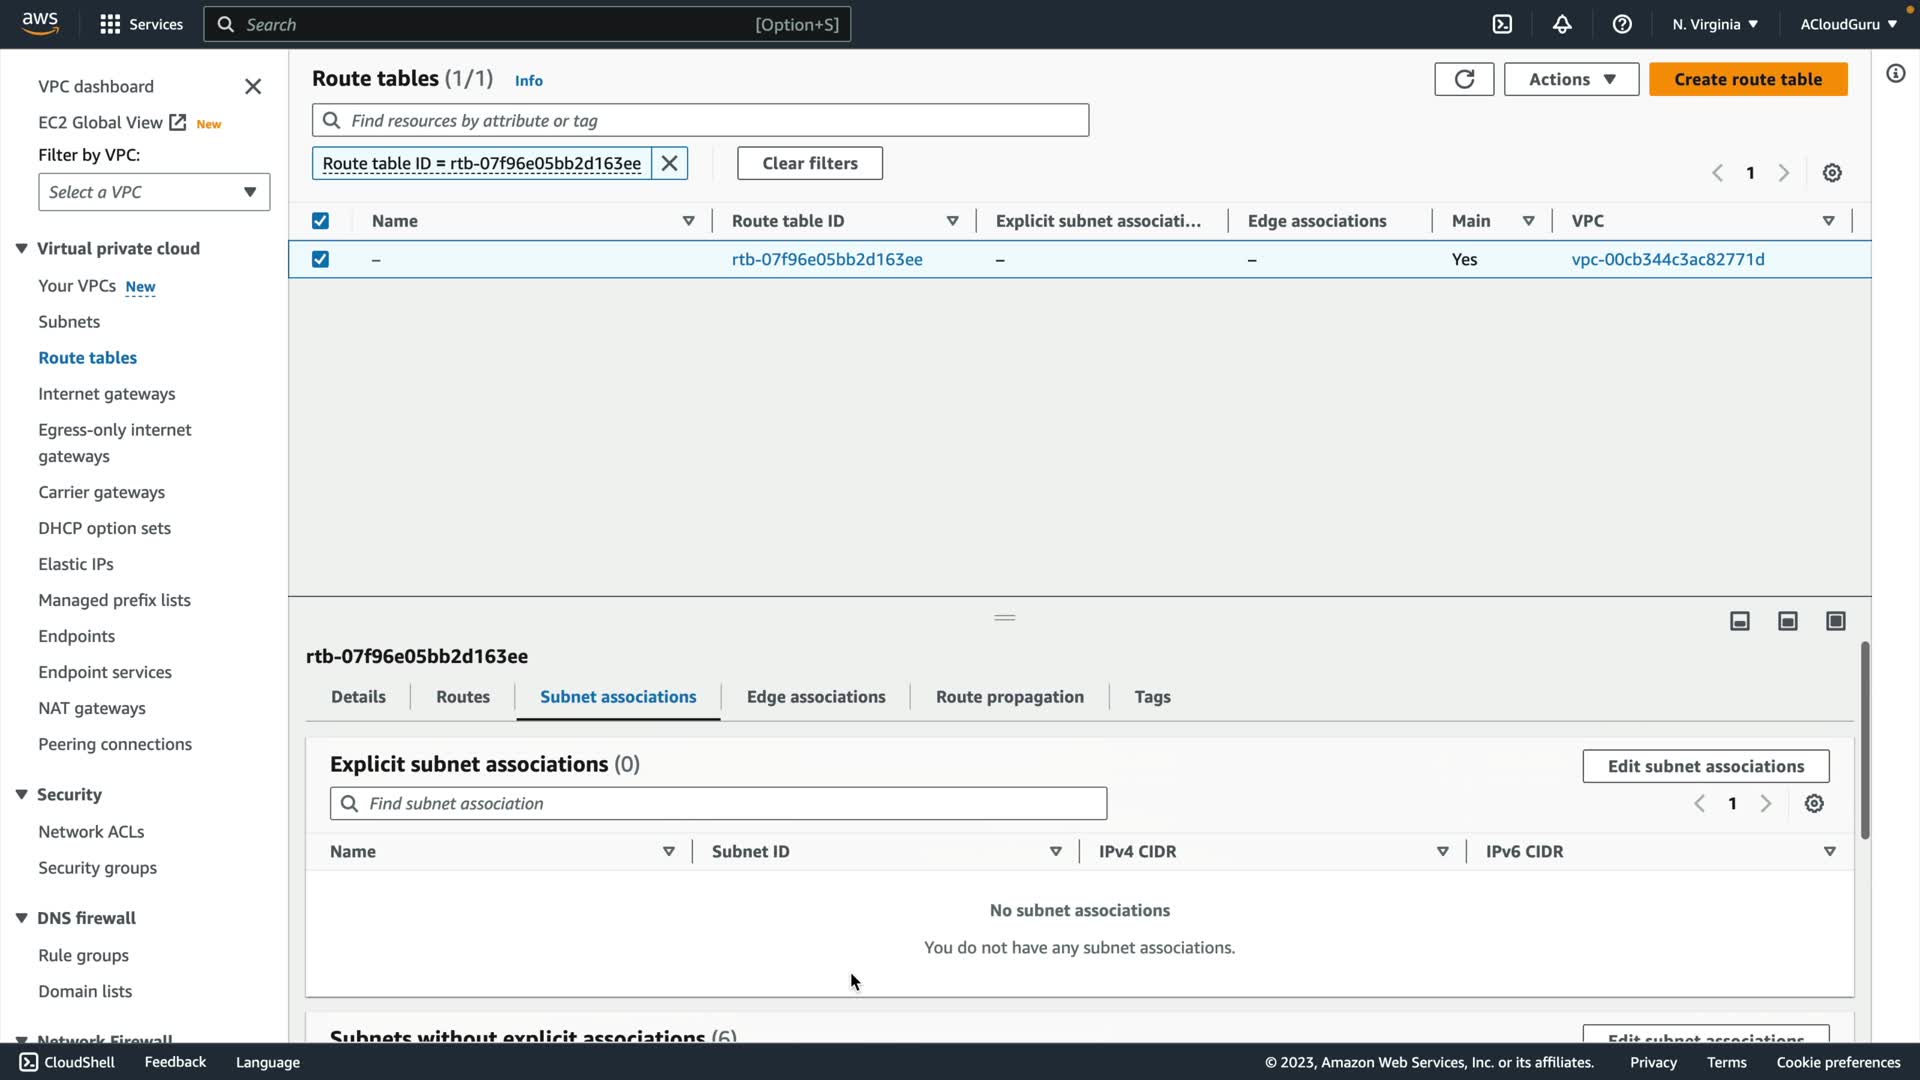Uncheck the rtb-07f96e05bb2d163ee row checkbox
Image resolution: width=1920 pixels, height=1080 pixels.
(x=320, y=259)
